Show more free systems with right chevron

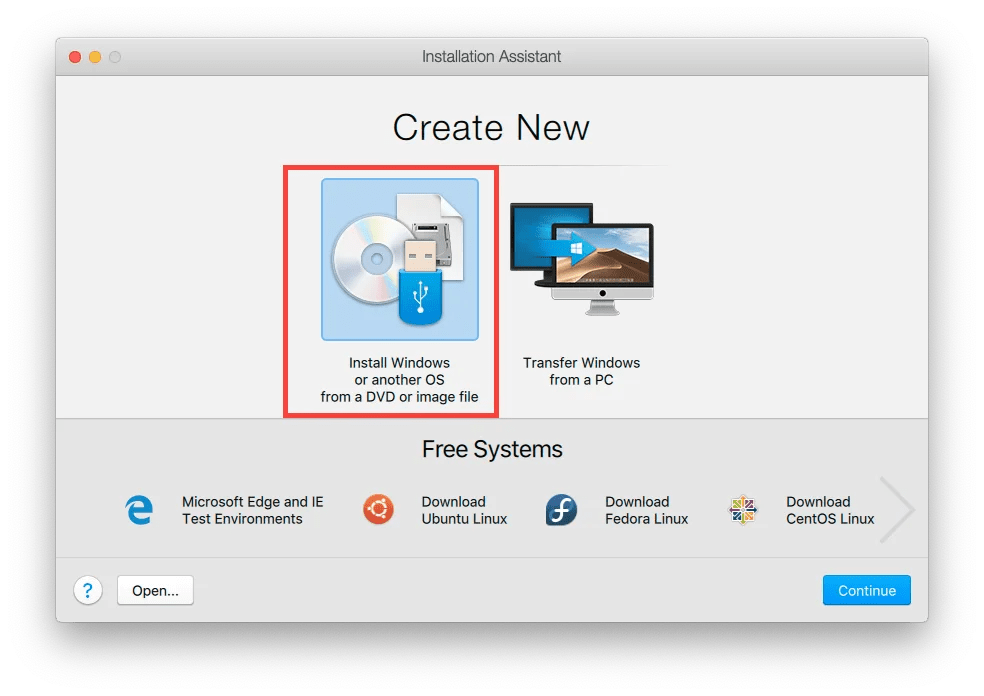pyautogui.click(x=897, y=510)
